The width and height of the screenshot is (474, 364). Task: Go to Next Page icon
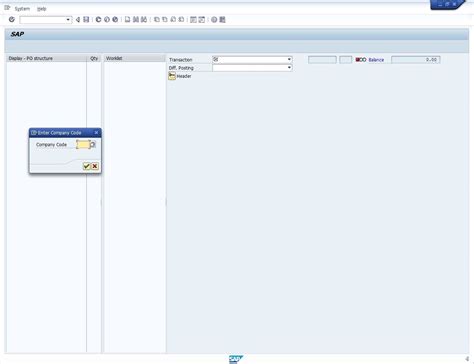click(173, 20)
